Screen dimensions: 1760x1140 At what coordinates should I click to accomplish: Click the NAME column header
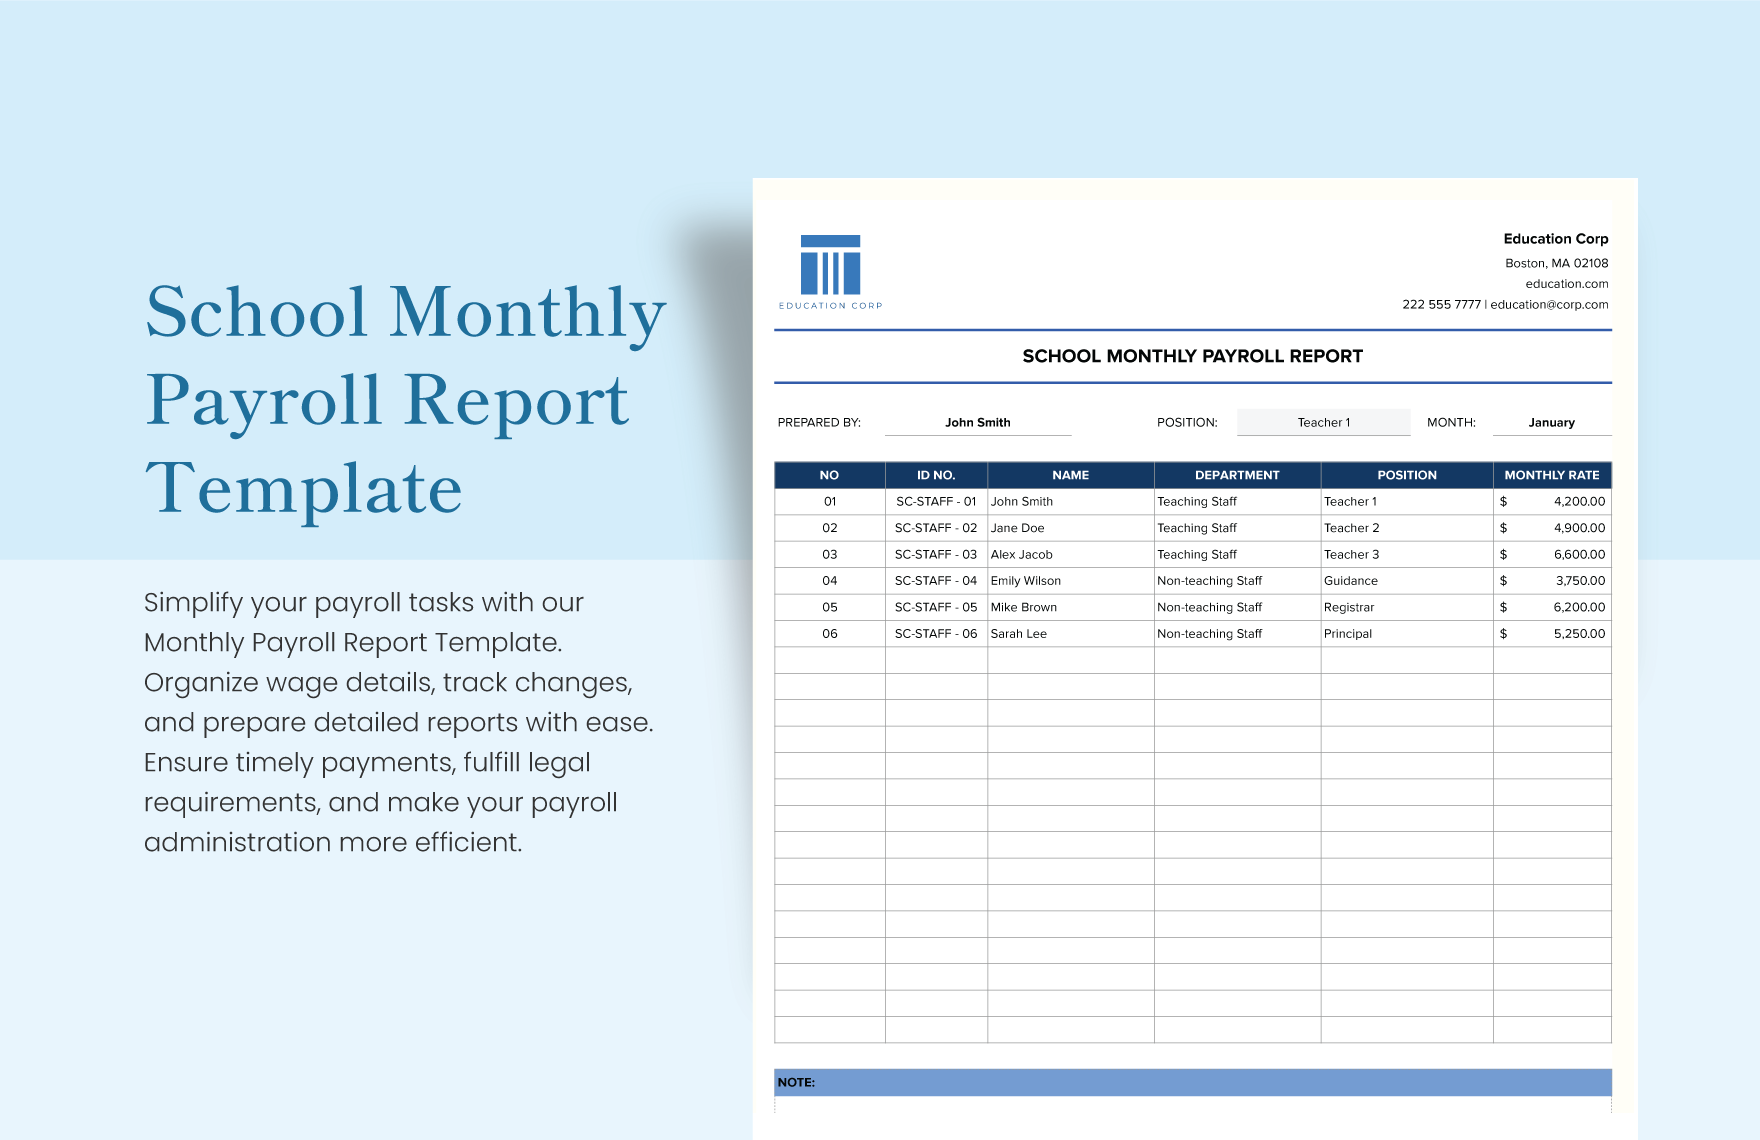pyautogui.click(x=1069, y=475)
